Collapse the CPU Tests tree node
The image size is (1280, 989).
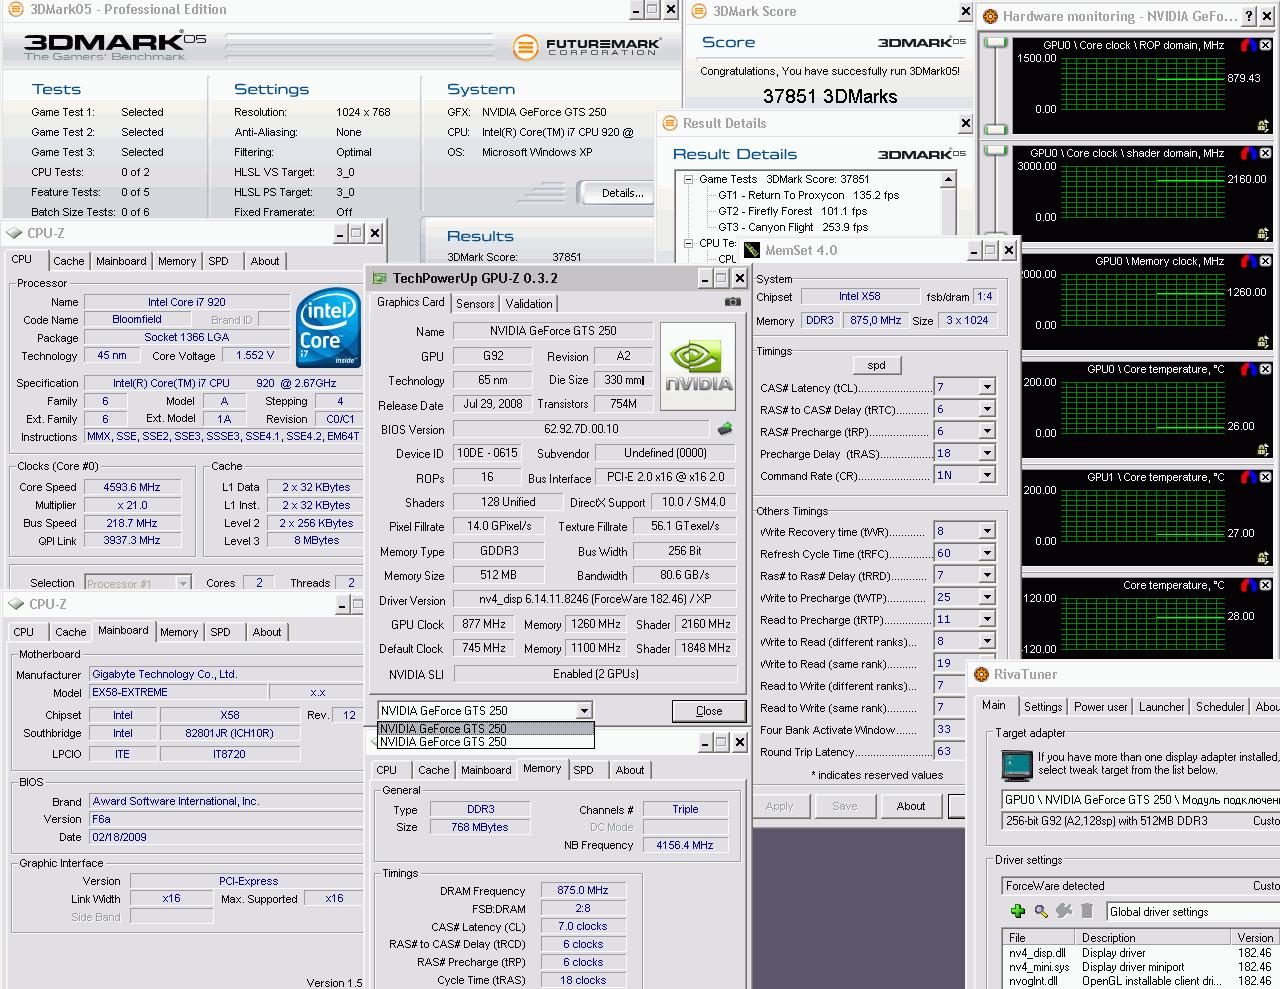tap(688, 243)
